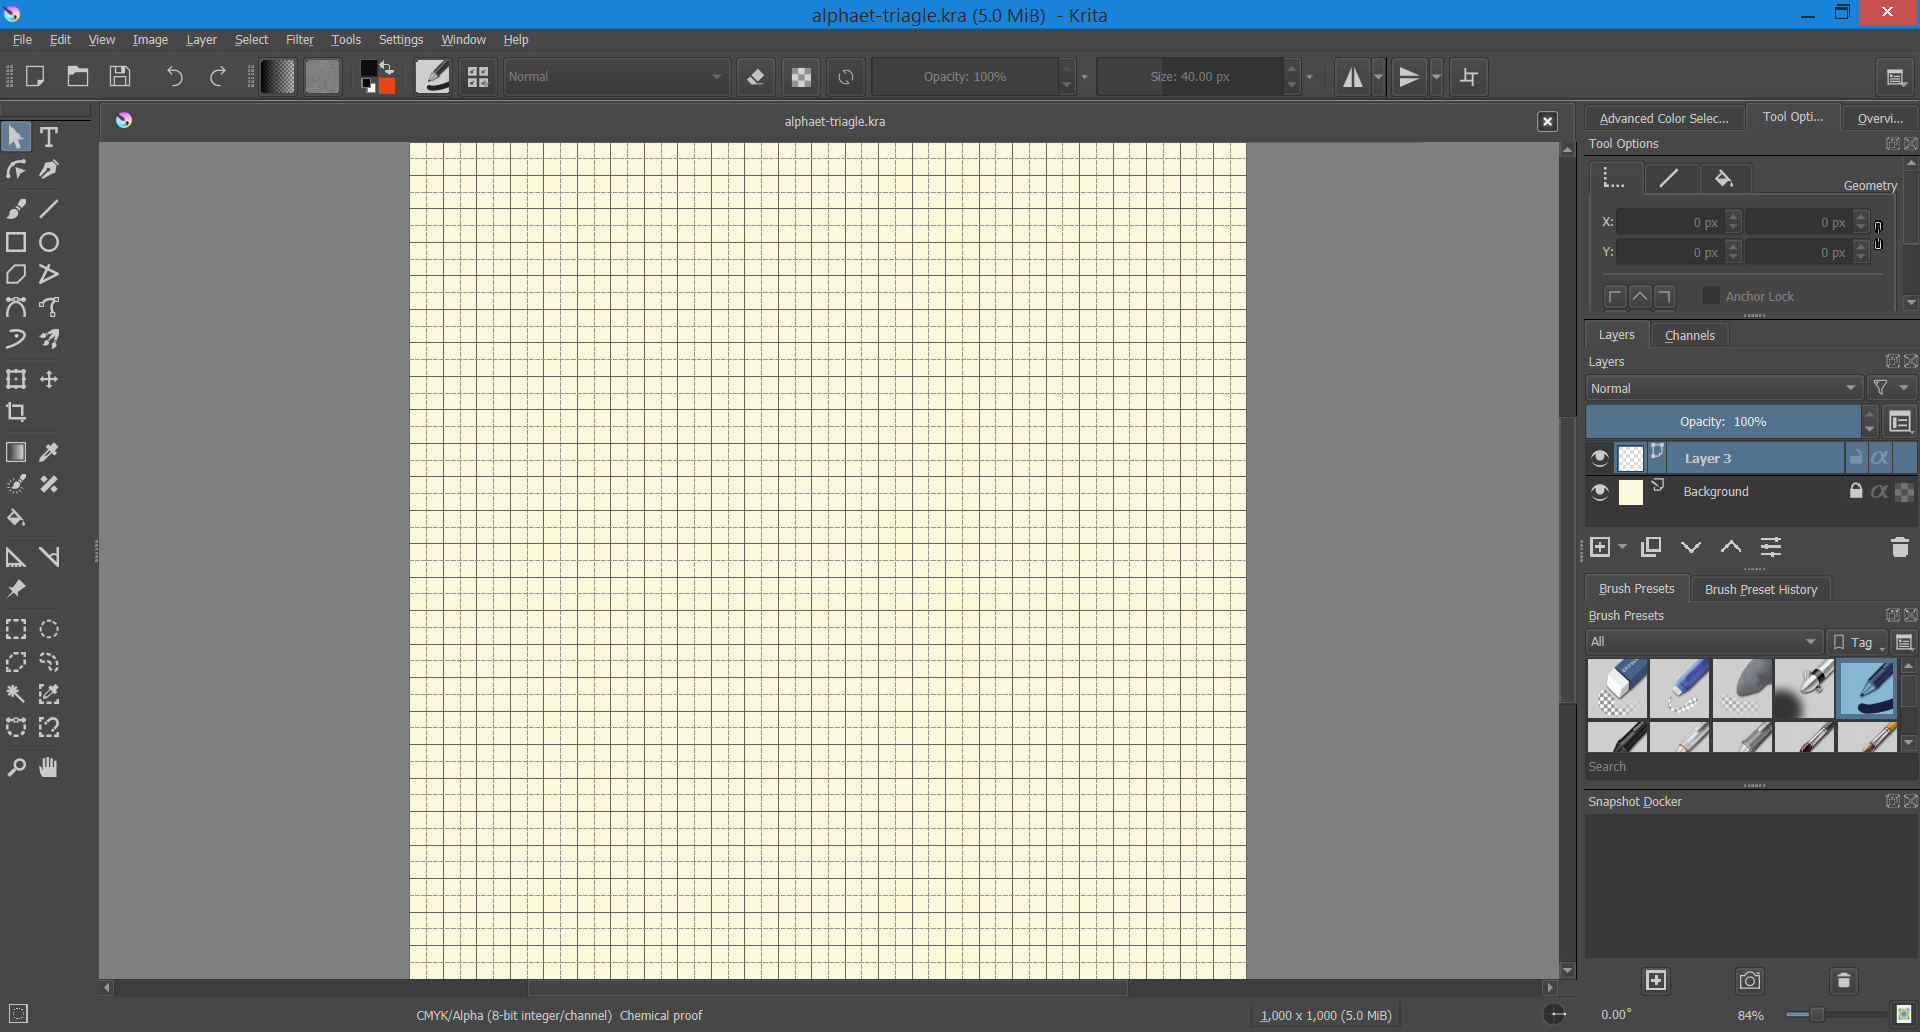Open the Filter menu
Screen dimensions: 1920x1032
pyautogui.click(x=300, y=40)
